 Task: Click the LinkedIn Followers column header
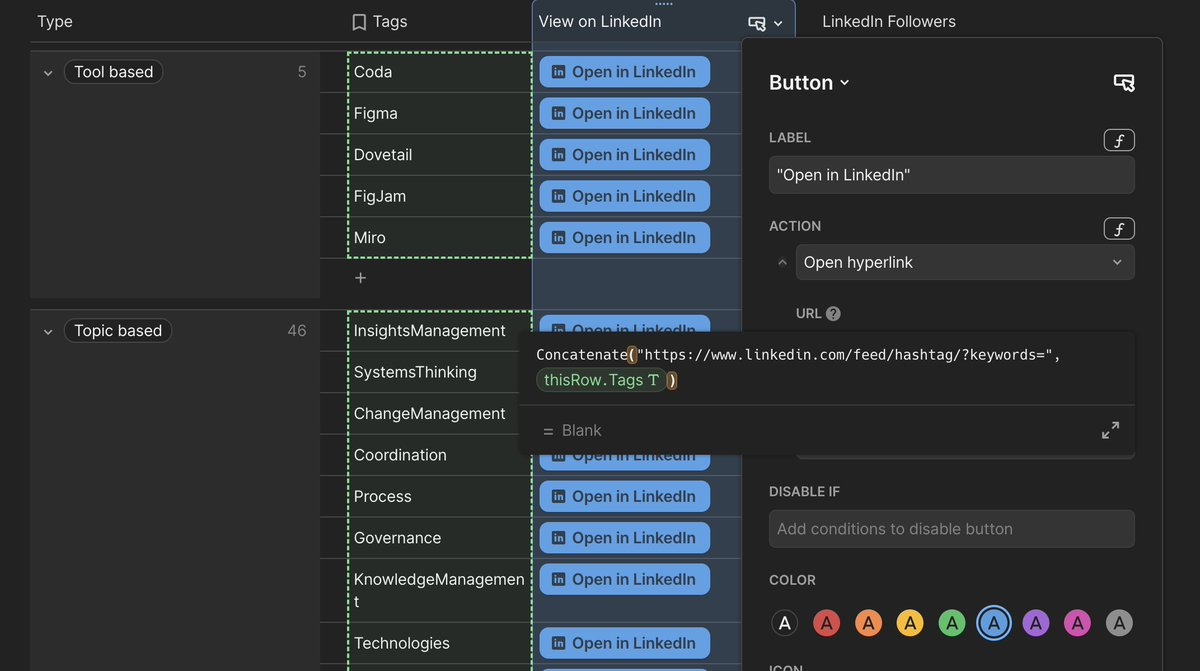tap(888, 22)
